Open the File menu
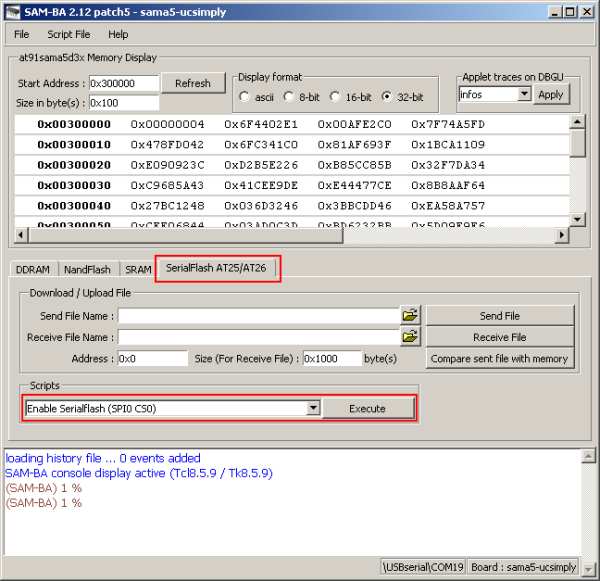The height and width of the screenshot is (581, 600). tap(21, 34)
